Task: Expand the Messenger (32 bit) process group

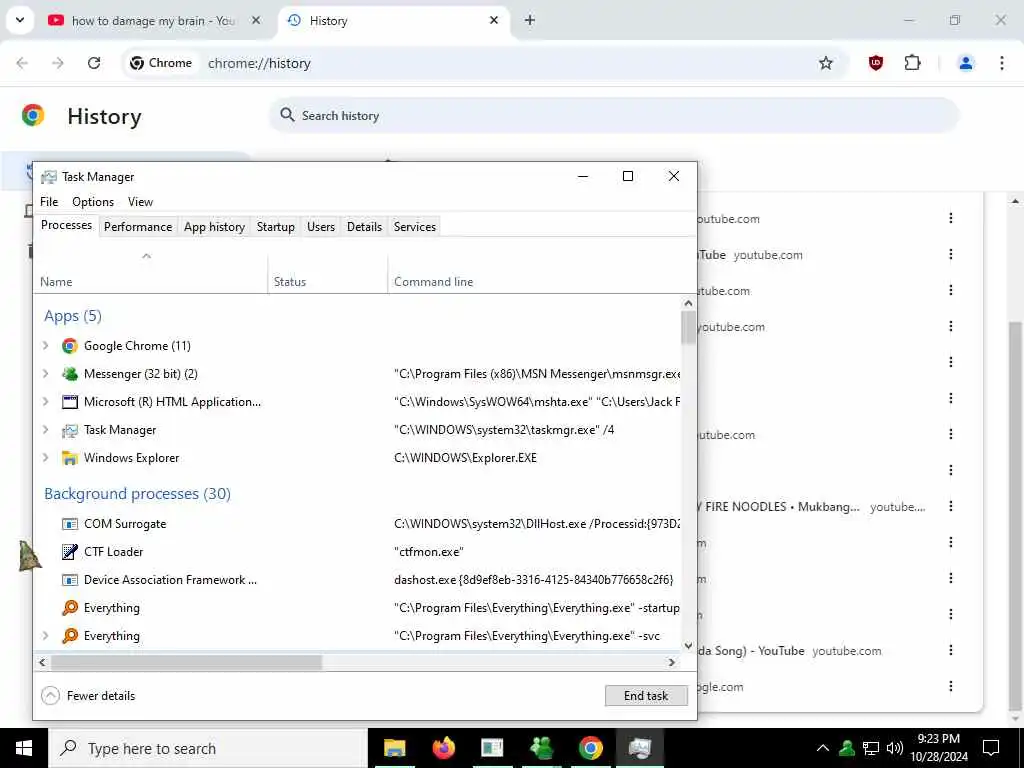Action: (46, 374)
